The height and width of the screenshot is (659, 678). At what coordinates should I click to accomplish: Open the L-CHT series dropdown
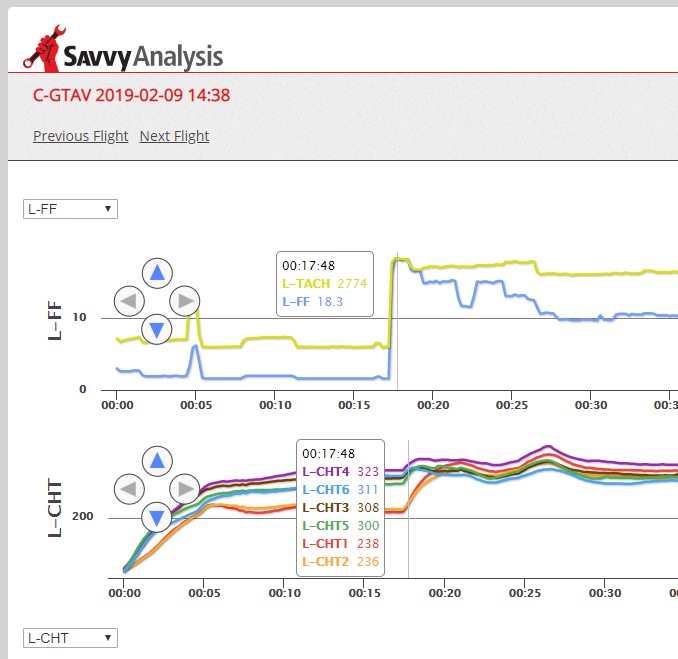pyautogui.click(x=70, y=637)
